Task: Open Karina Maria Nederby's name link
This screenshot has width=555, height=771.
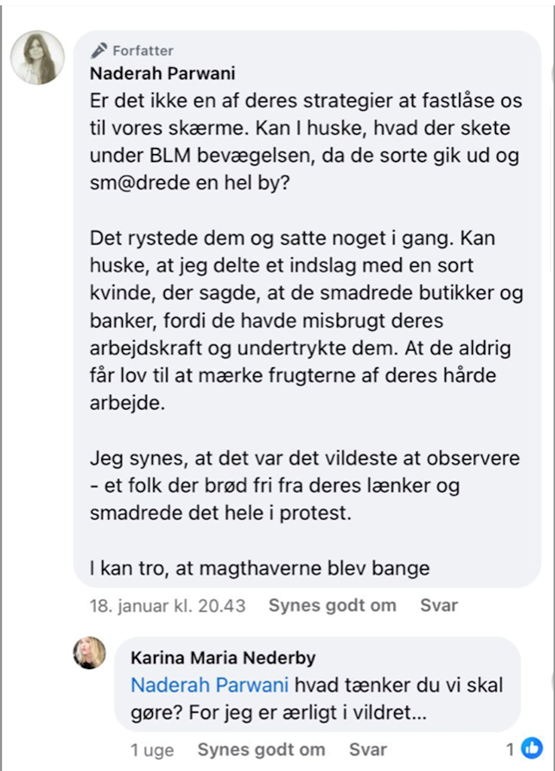Action: (x=223, y=657)
